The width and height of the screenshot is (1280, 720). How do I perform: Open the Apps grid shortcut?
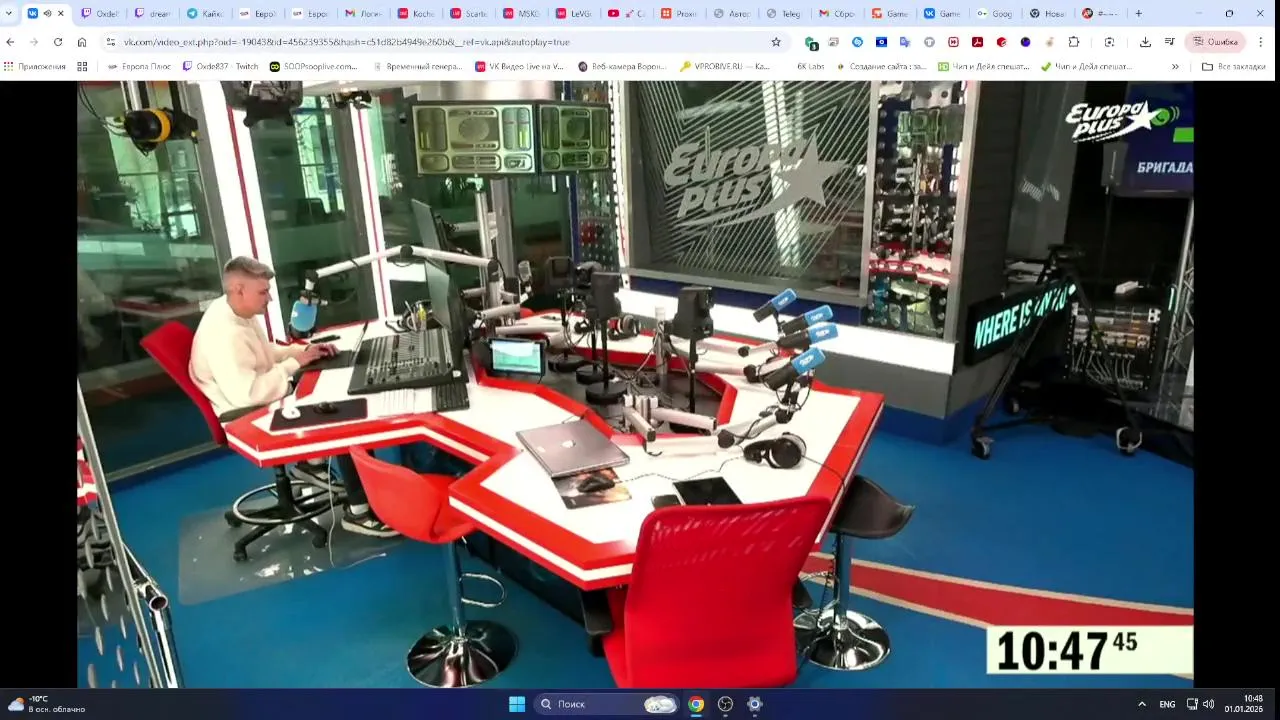(35, 67)
